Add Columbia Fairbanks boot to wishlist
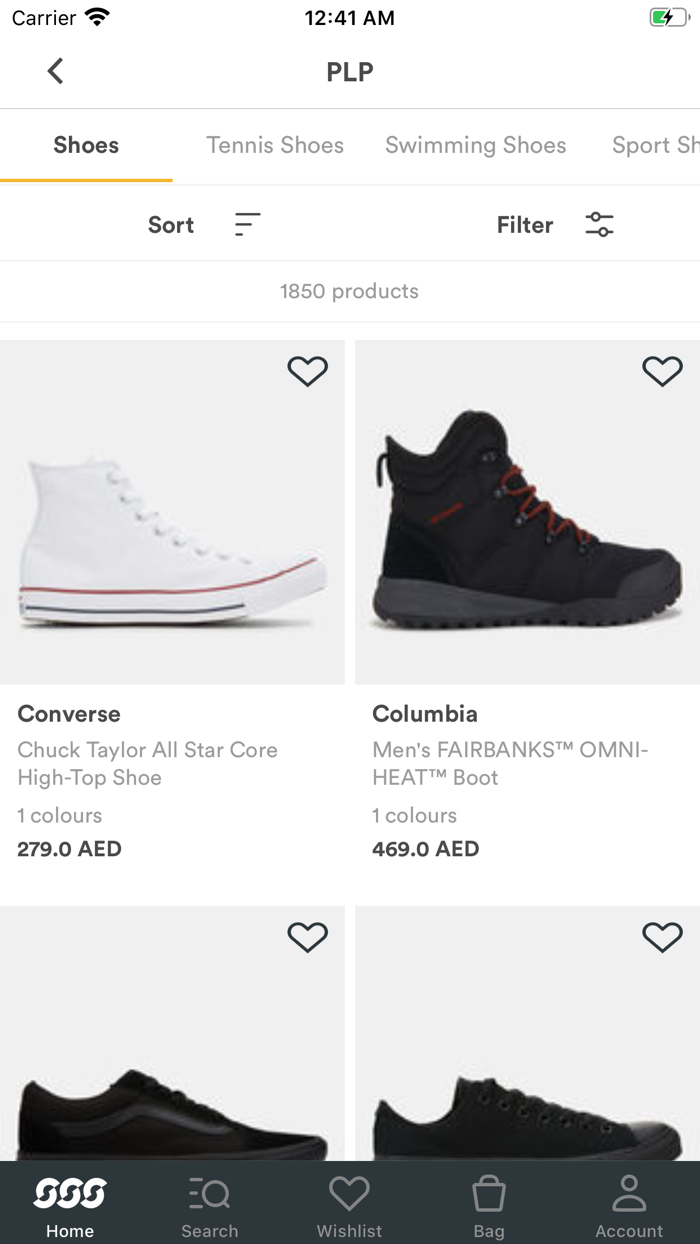Screen dimensions: 700x1244 click(x=662, y=371)
